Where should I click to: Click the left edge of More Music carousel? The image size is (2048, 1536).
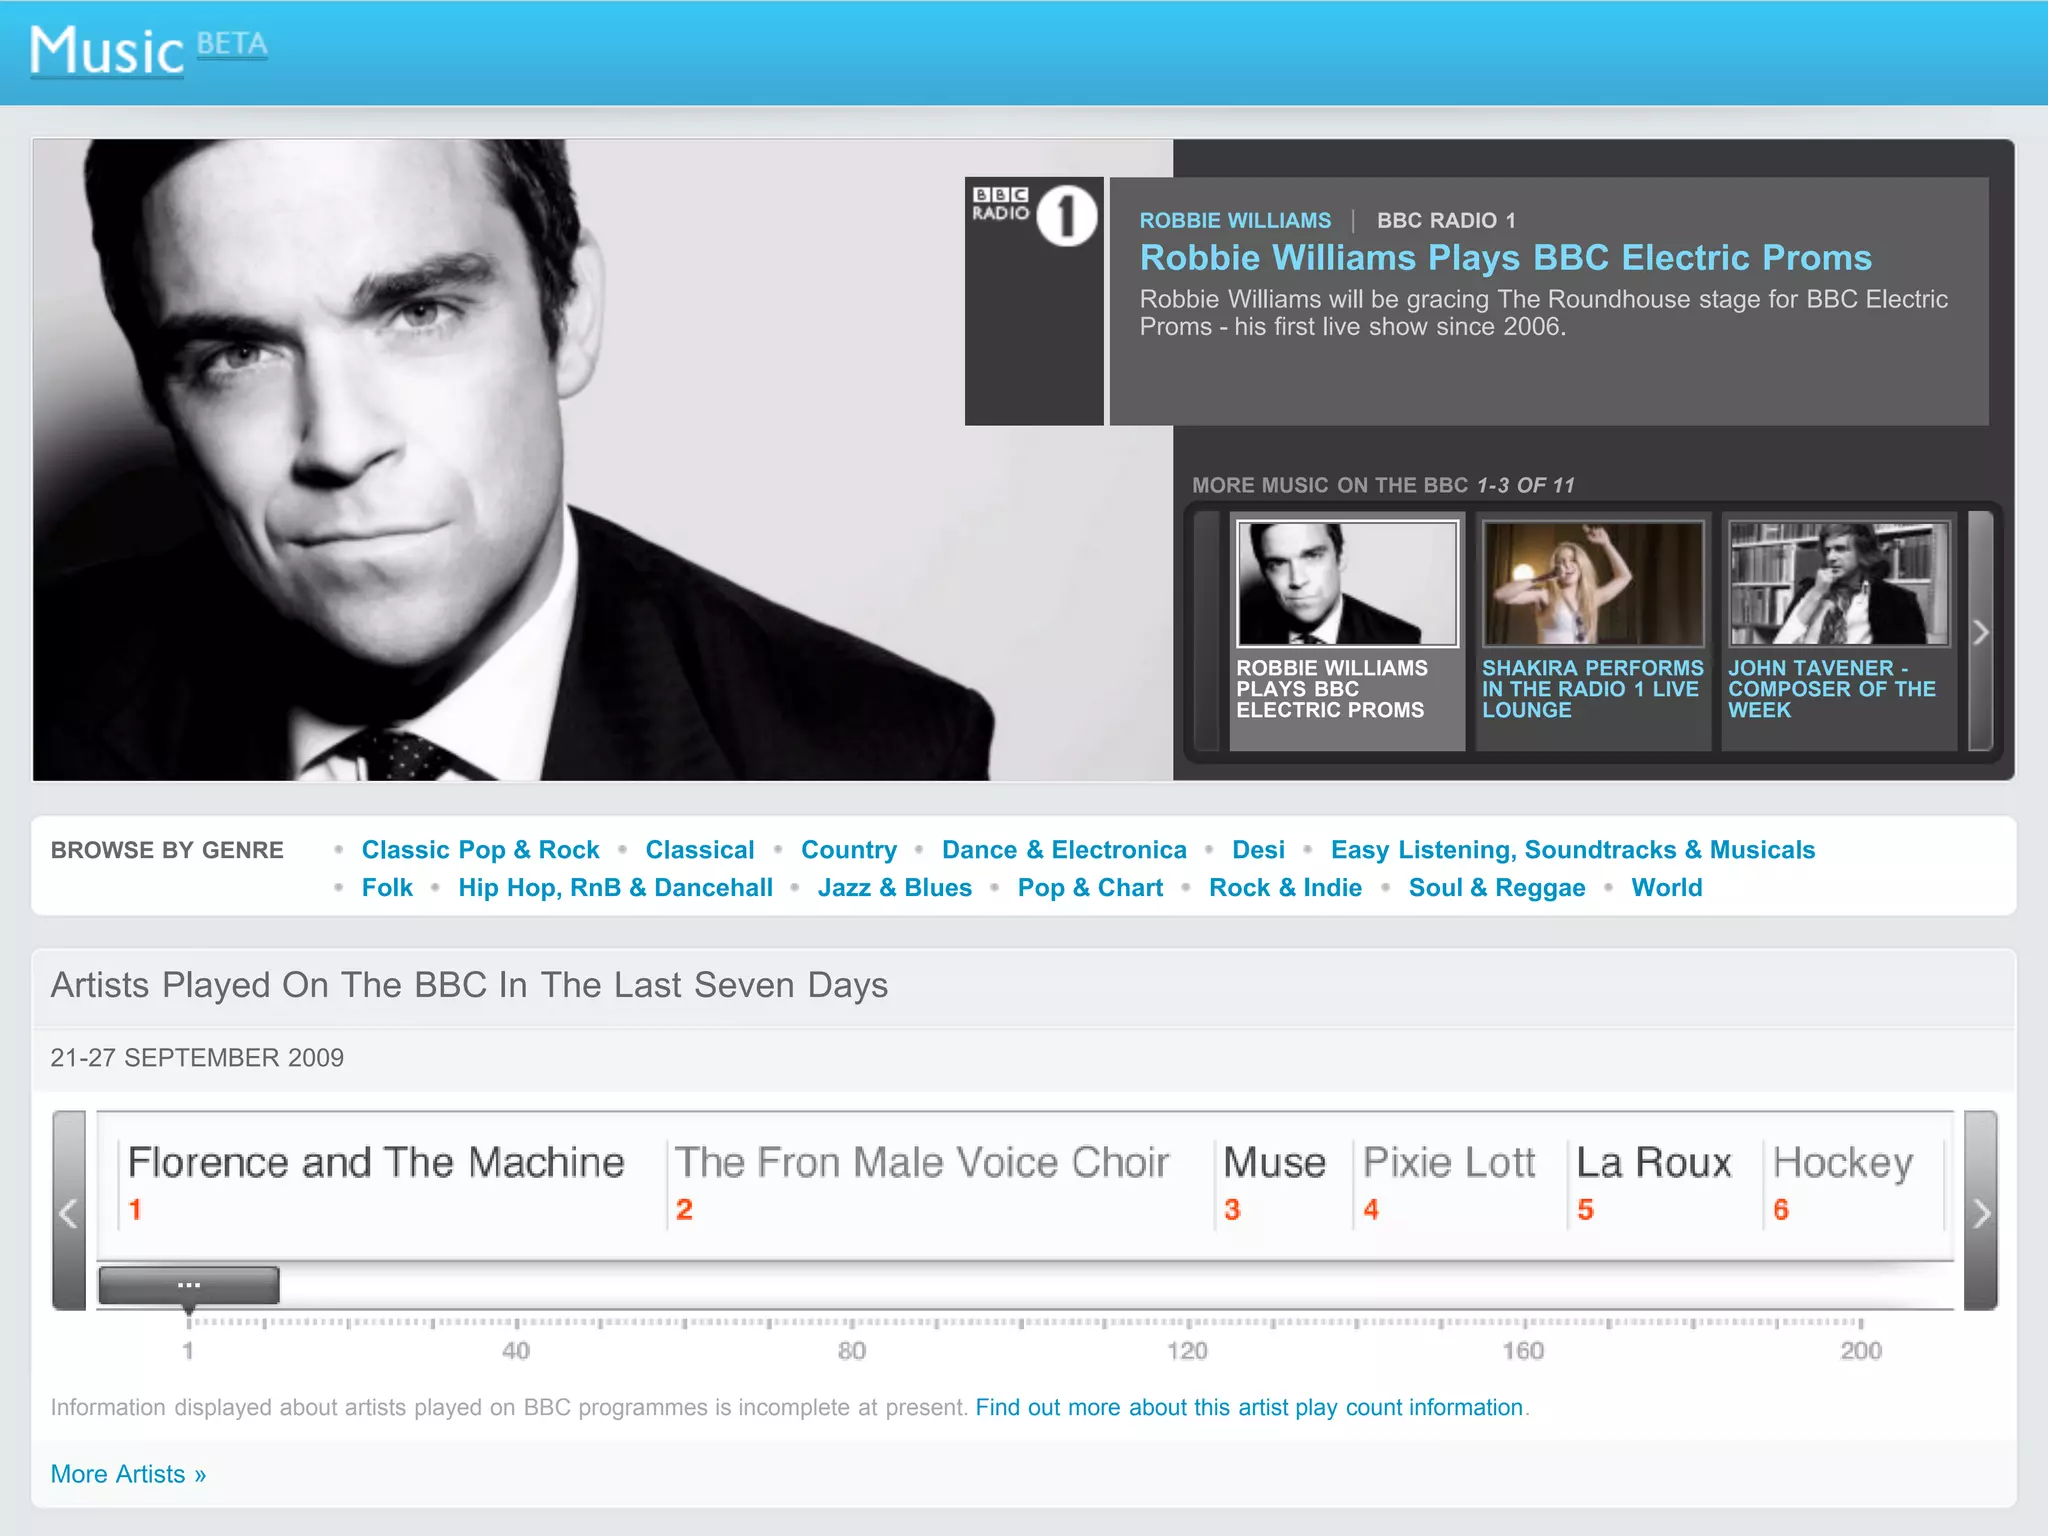click(1206, 632)
